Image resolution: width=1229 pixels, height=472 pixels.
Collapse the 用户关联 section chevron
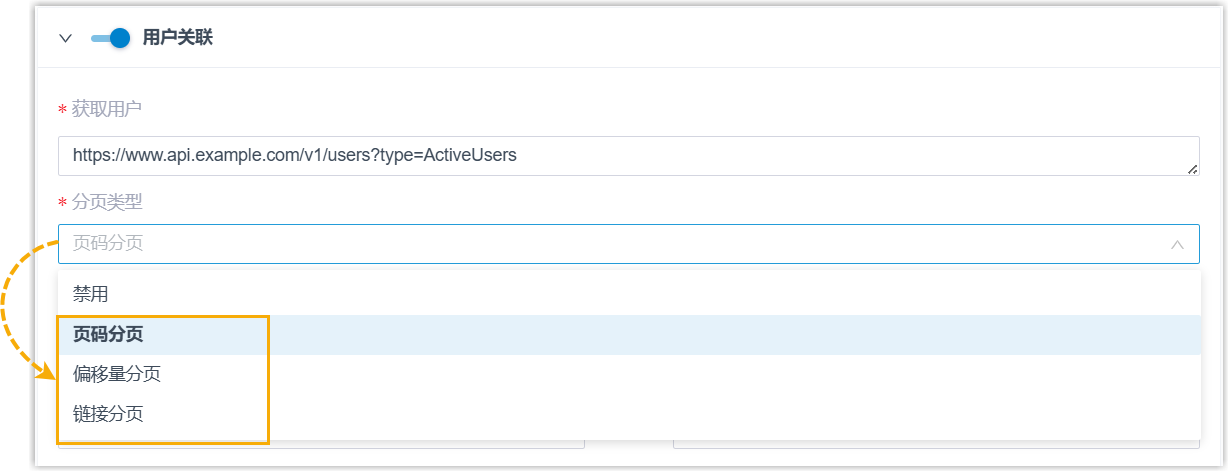66,38
